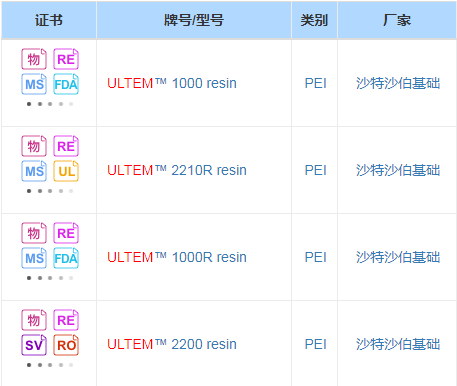457x386 pixels.
Task: Open the 物 certificate icon in ULTEM 2210R row
Action: click(x=34, y=146)
